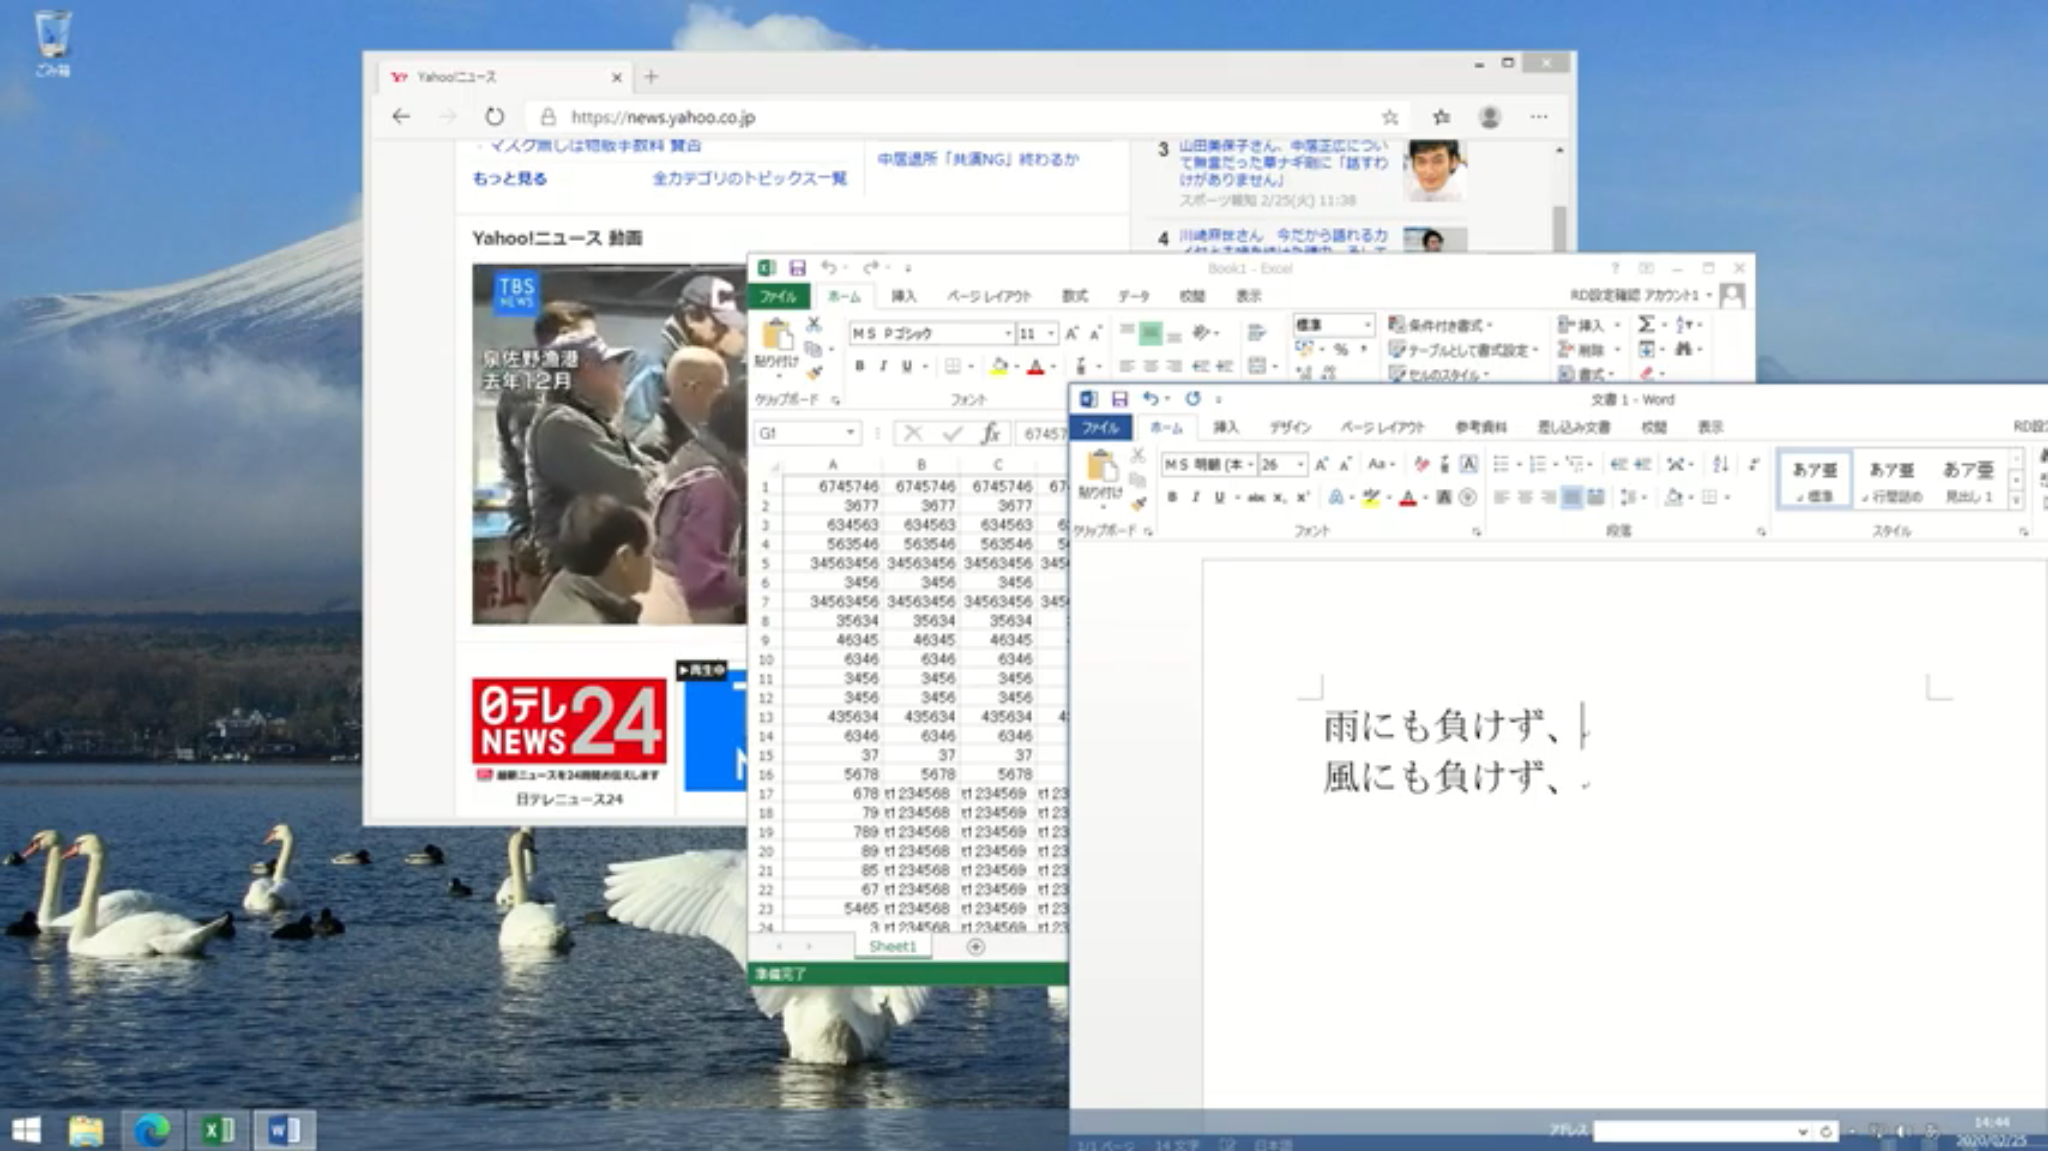Viewport: 2048px width, 1151px height.
Task: Click the TBS News video thumbnail
Action: (609, 444)
